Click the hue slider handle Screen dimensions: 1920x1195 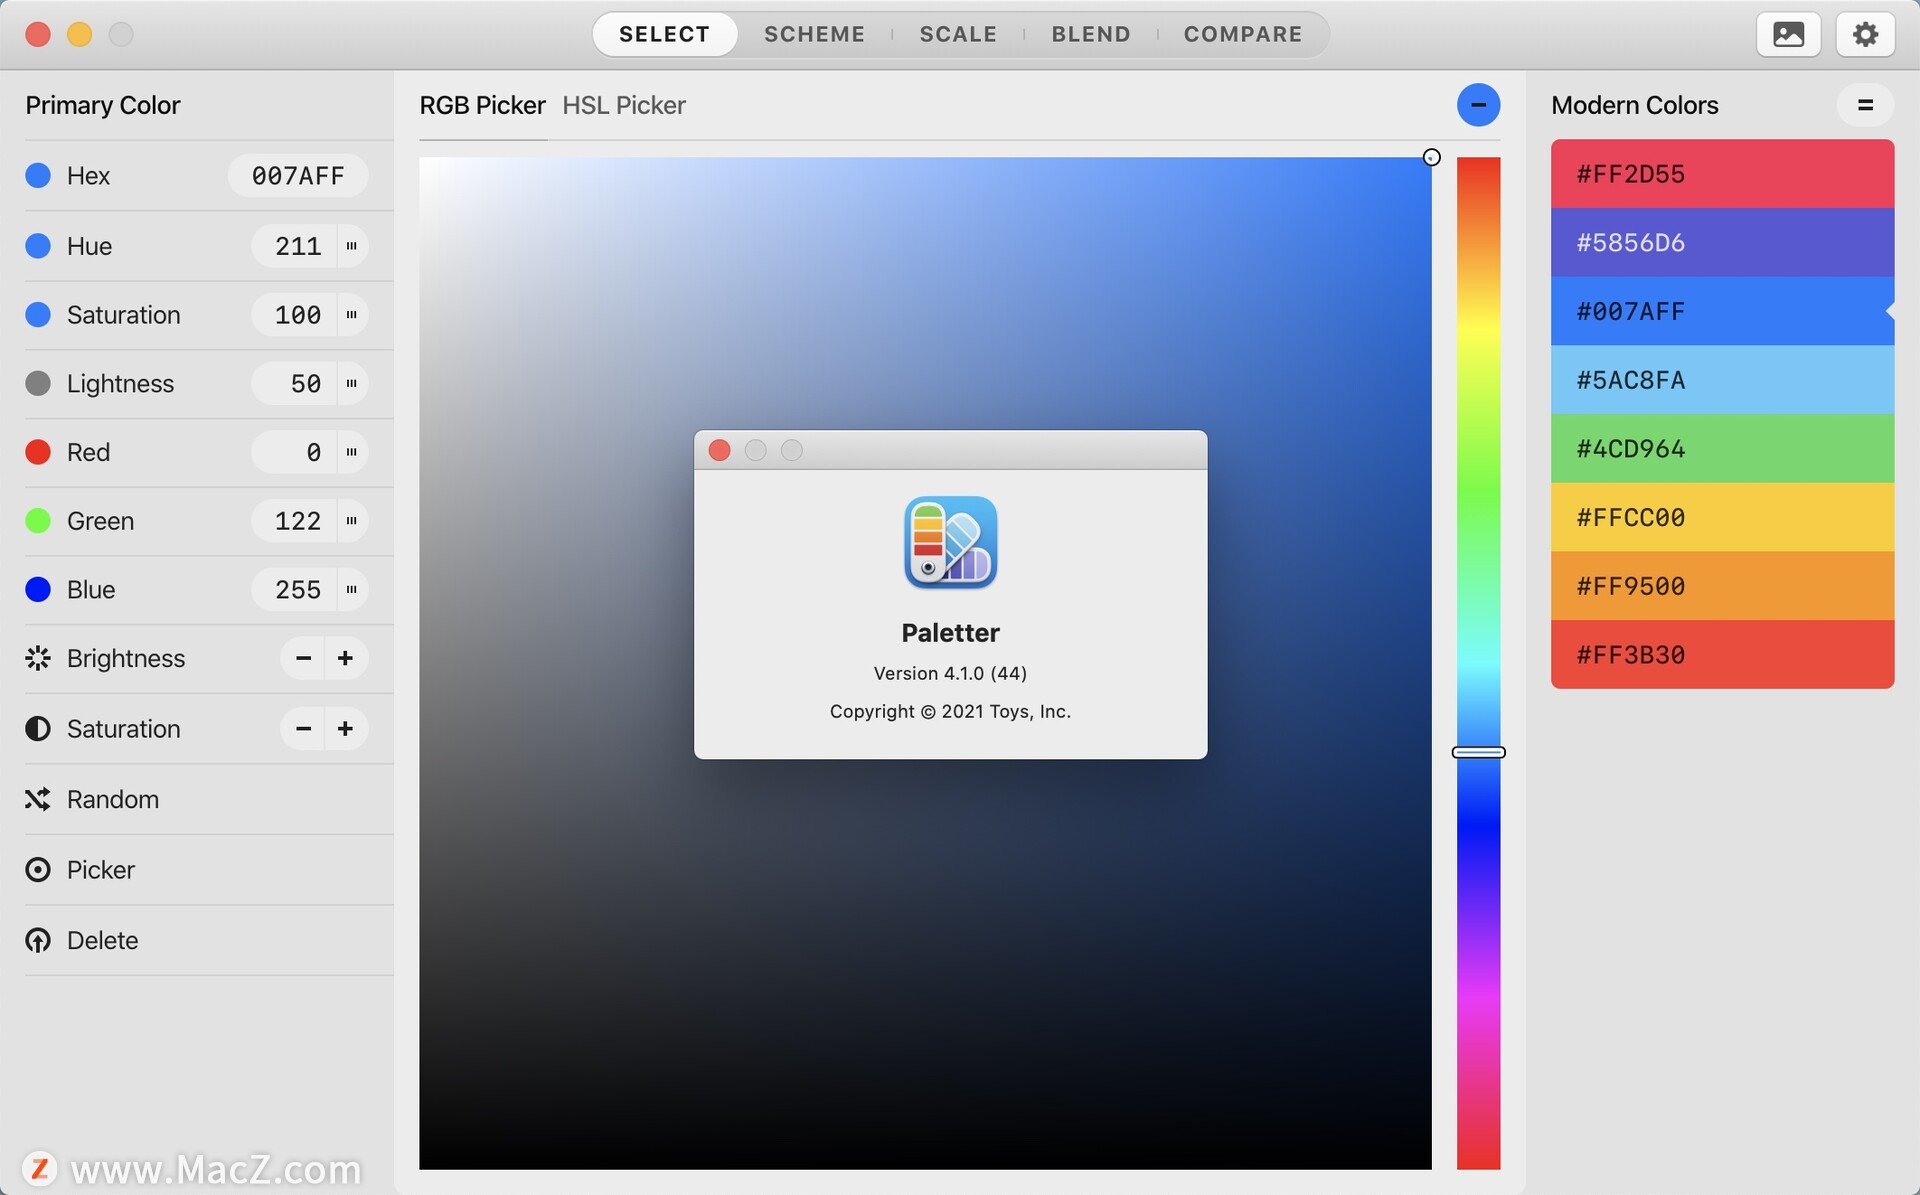click(x=1478, y=752)
